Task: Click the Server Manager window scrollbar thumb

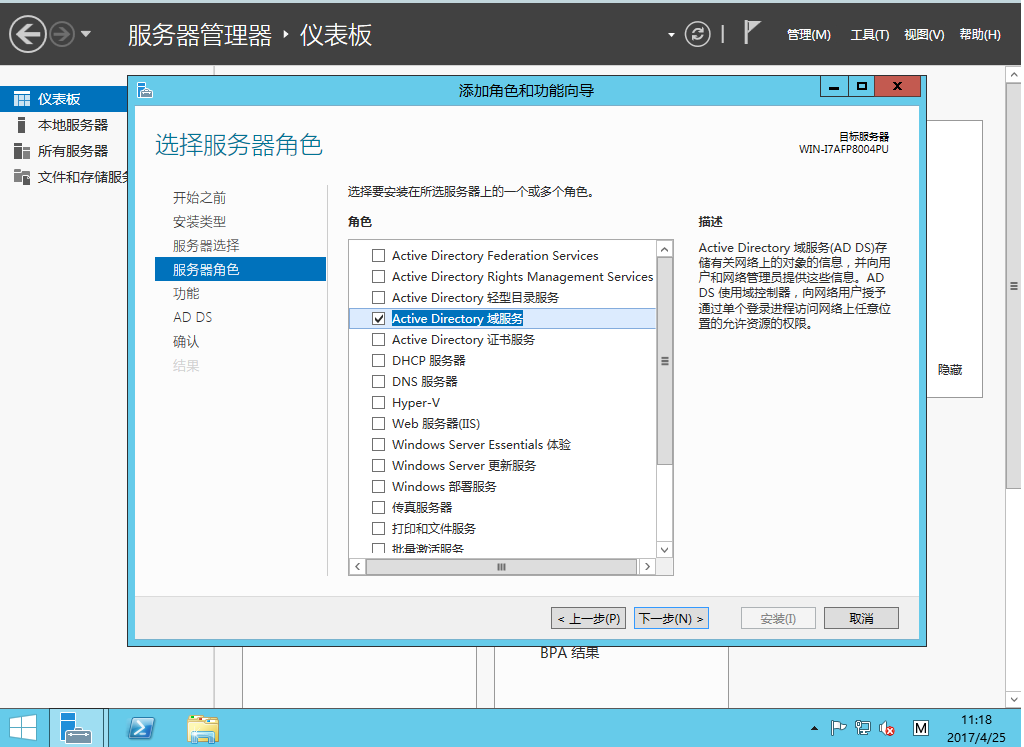Action: tap(1014, 285)
